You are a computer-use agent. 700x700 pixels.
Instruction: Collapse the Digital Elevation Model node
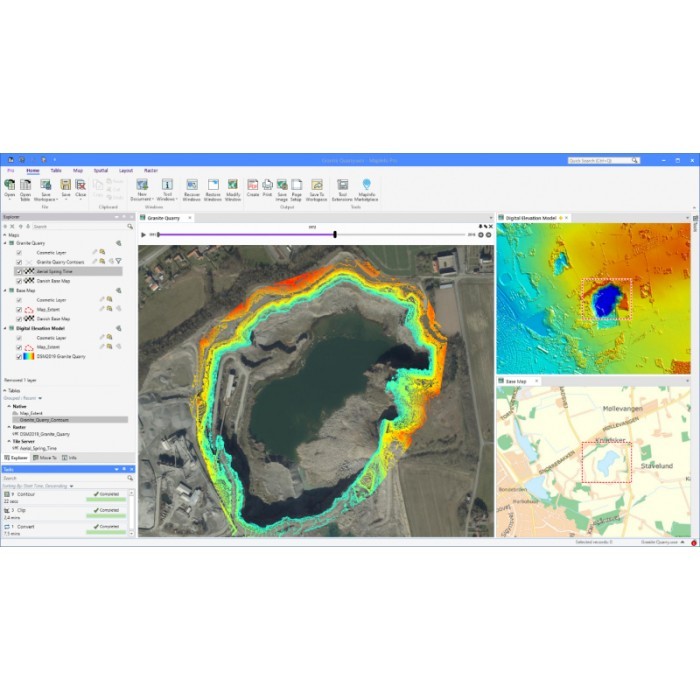pyautogui.click(x=5, y=328)
